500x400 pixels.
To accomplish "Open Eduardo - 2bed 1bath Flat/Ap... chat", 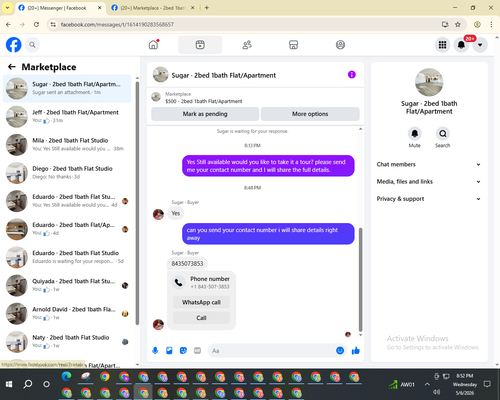I will pyautogui.click(x=67, y=229).
